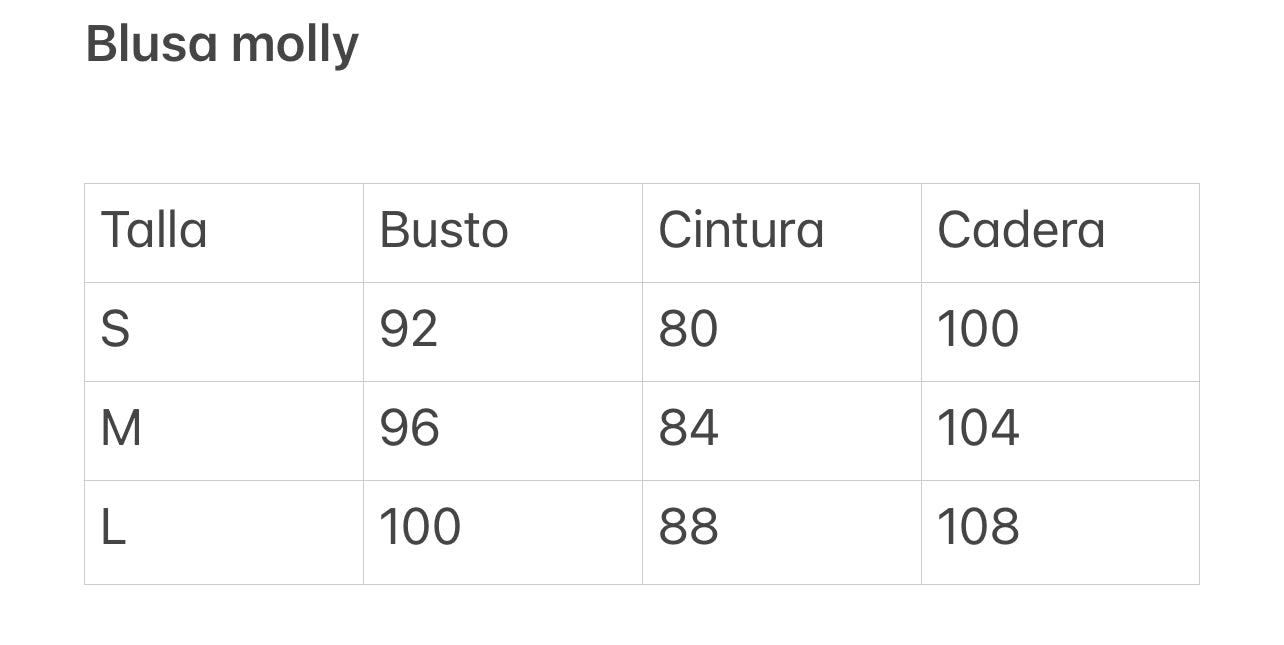Click the Cintura column header

(741, 231)
